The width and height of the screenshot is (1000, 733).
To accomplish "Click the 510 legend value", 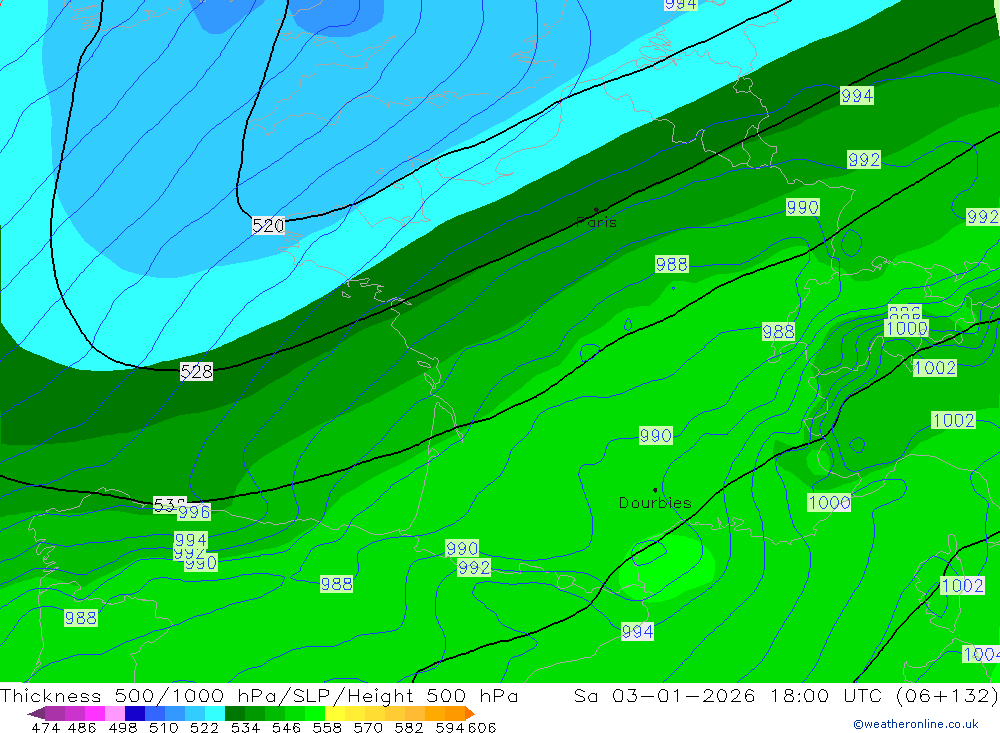I will coord(163,727).
